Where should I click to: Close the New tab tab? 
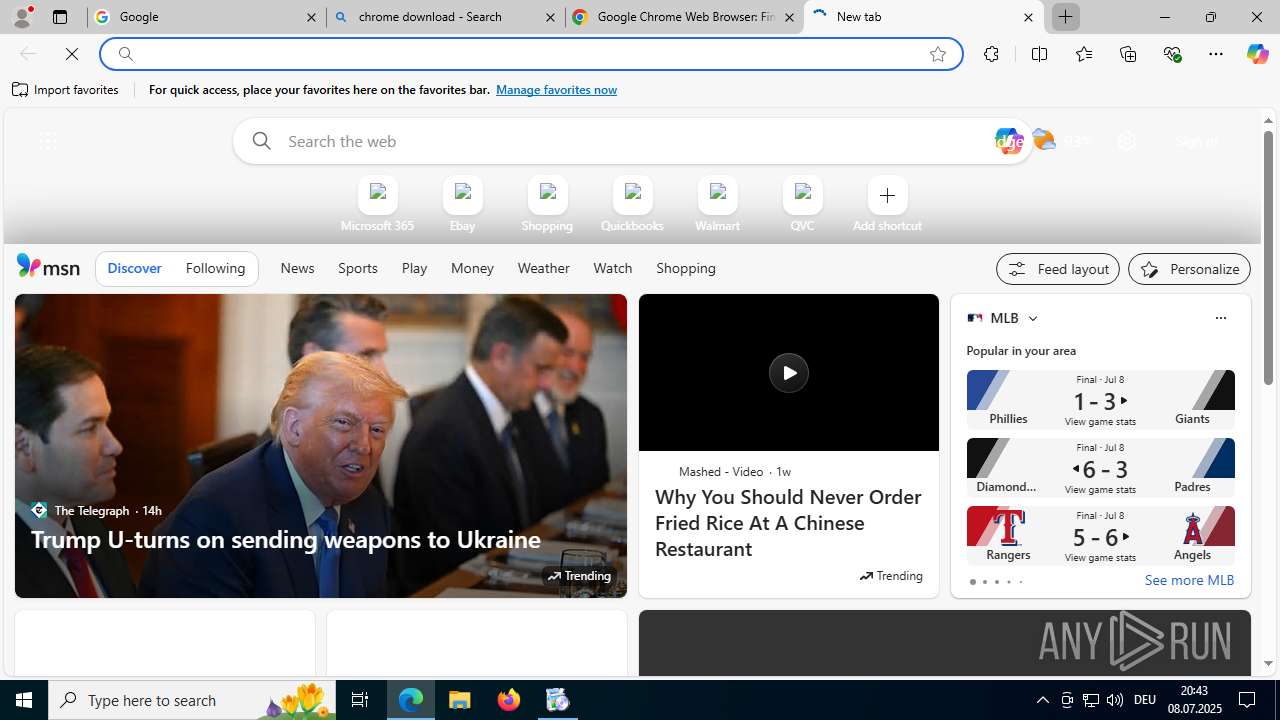tap(1028, 17)
